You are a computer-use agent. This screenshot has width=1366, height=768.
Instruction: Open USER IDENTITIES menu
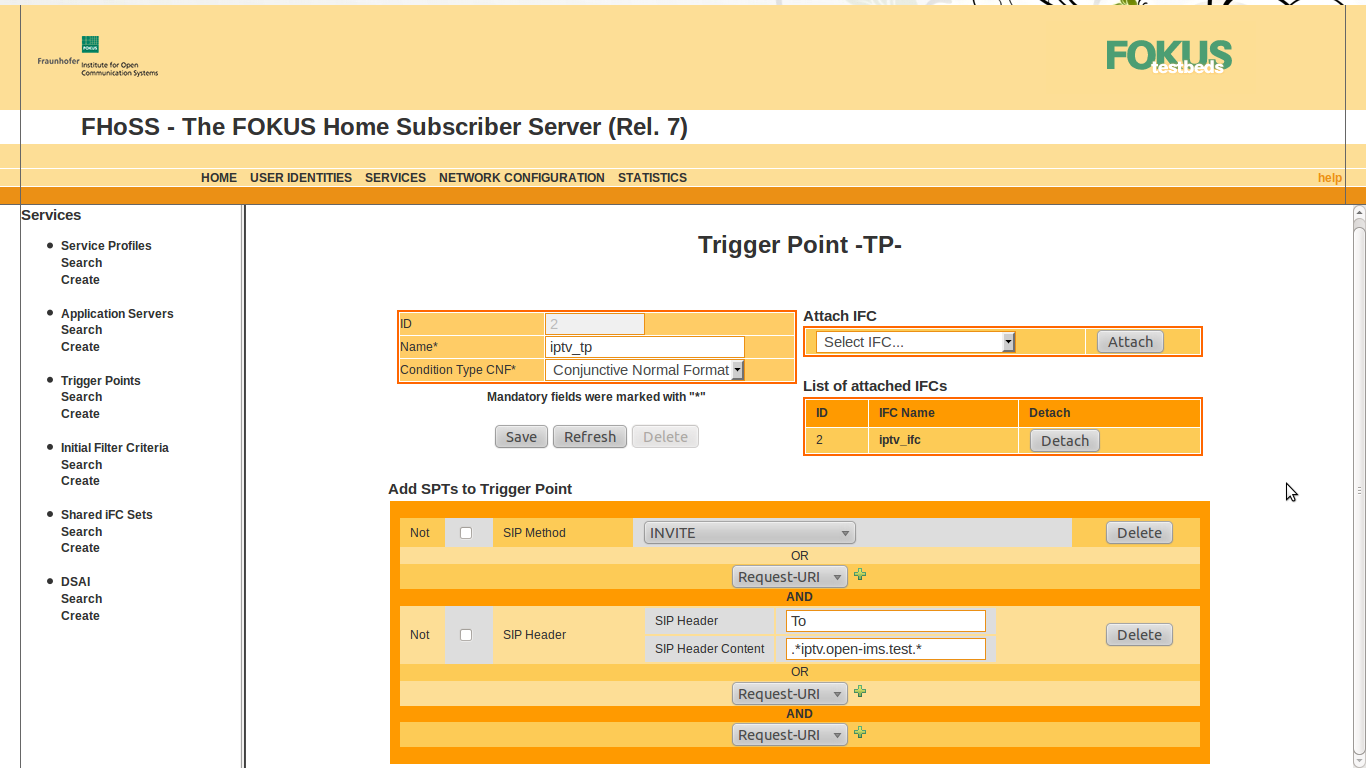point(301,178)
